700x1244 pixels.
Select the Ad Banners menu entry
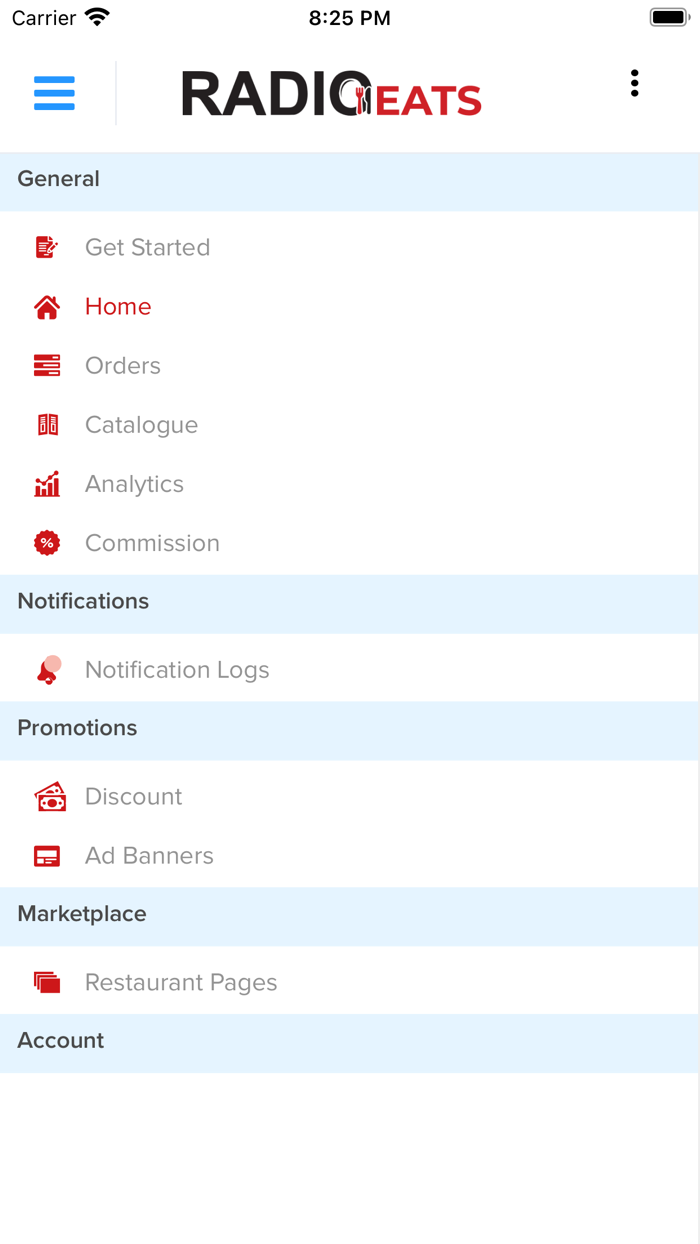click(149, 856)
